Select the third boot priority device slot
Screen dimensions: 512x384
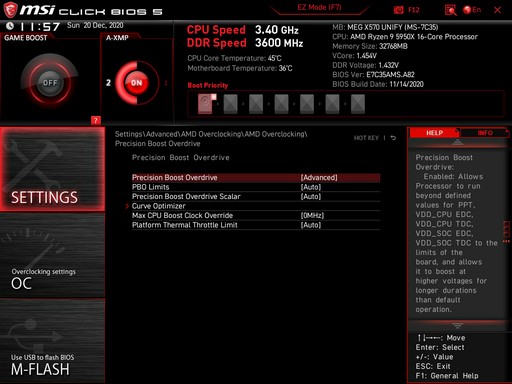click(x=256, y=104)
